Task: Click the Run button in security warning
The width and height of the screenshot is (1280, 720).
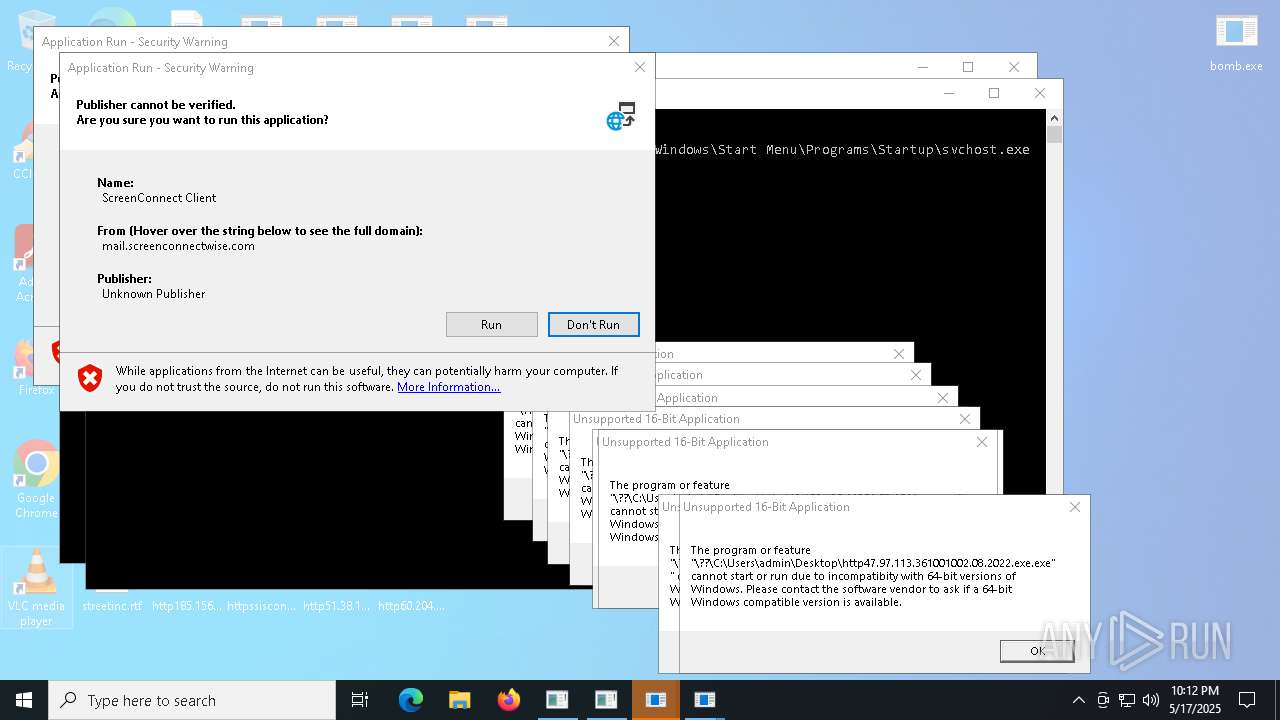Action: [491, 324]
